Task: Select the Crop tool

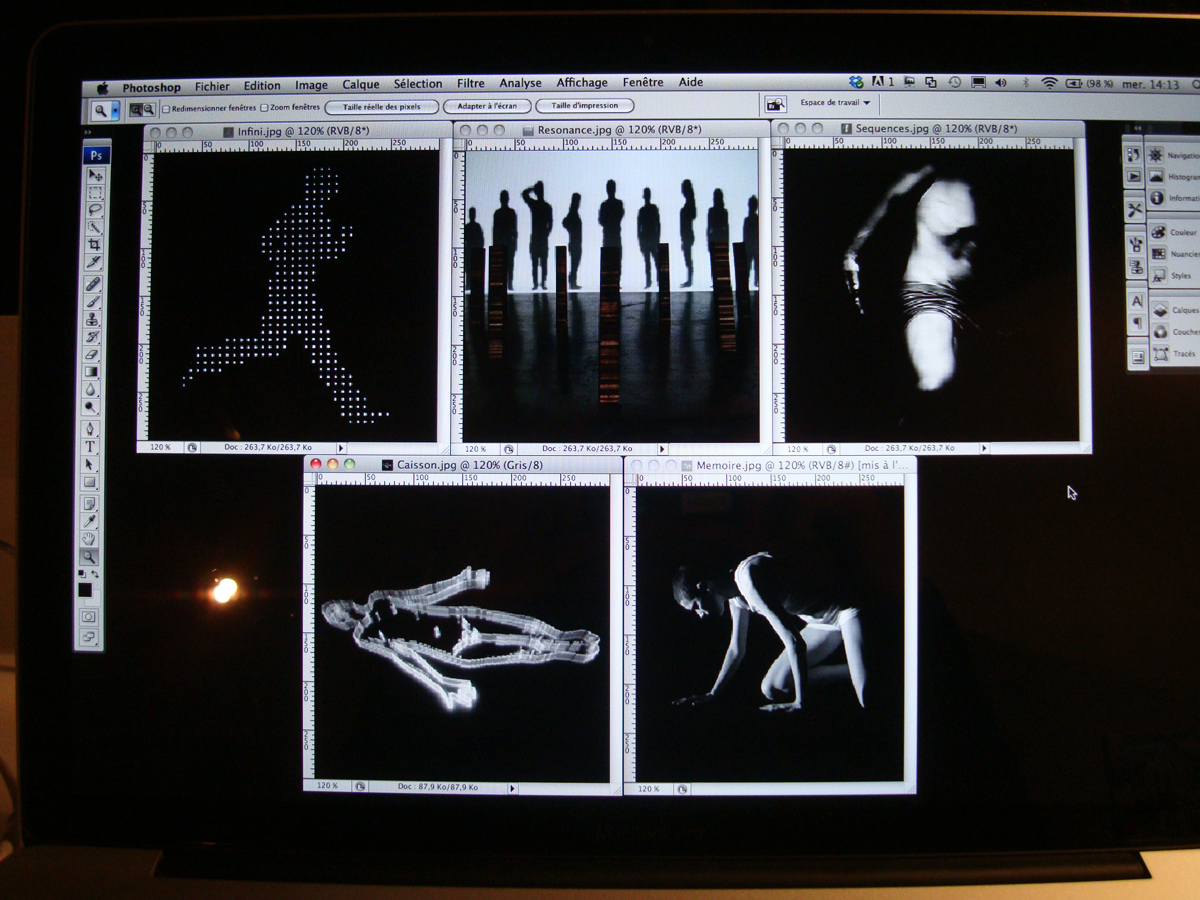Action: tap(94, 244)
